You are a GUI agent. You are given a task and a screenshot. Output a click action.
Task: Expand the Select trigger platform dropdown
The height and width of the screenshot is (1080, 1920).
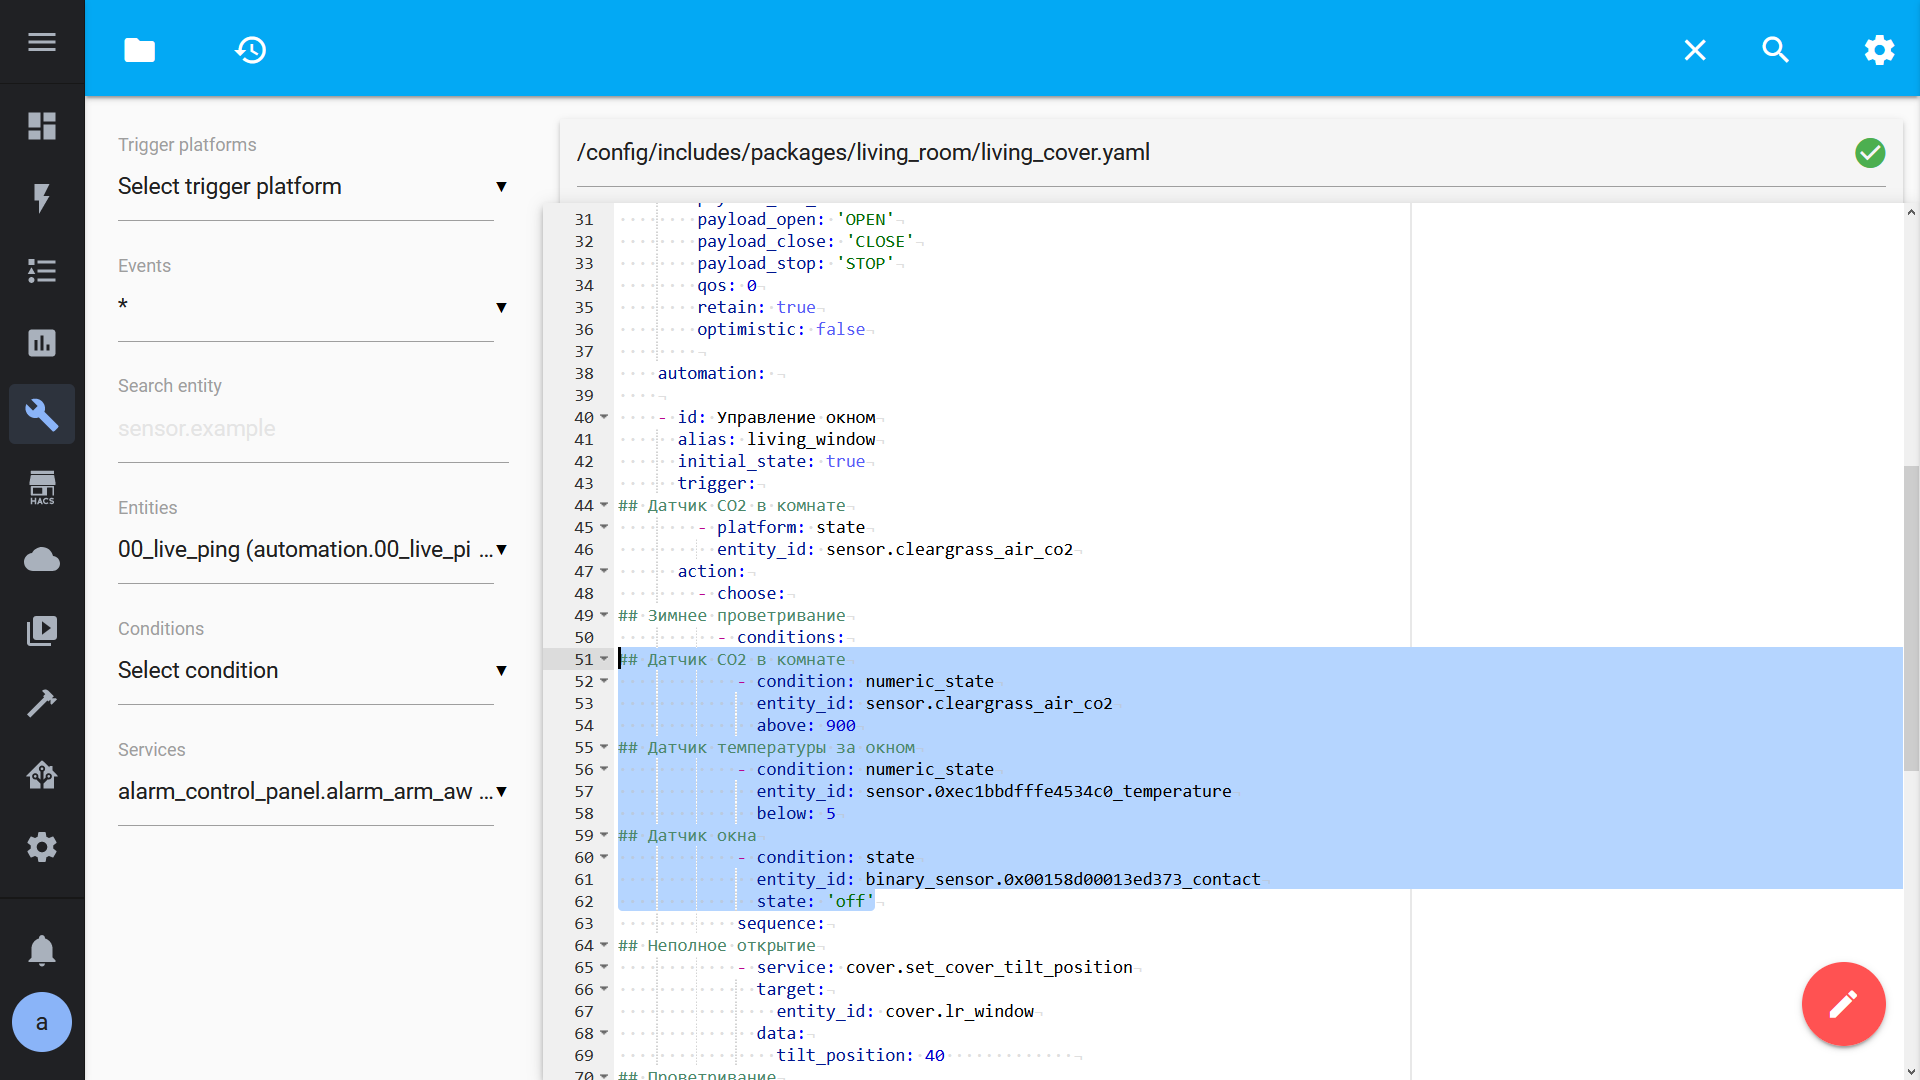(x=312, y=187)
